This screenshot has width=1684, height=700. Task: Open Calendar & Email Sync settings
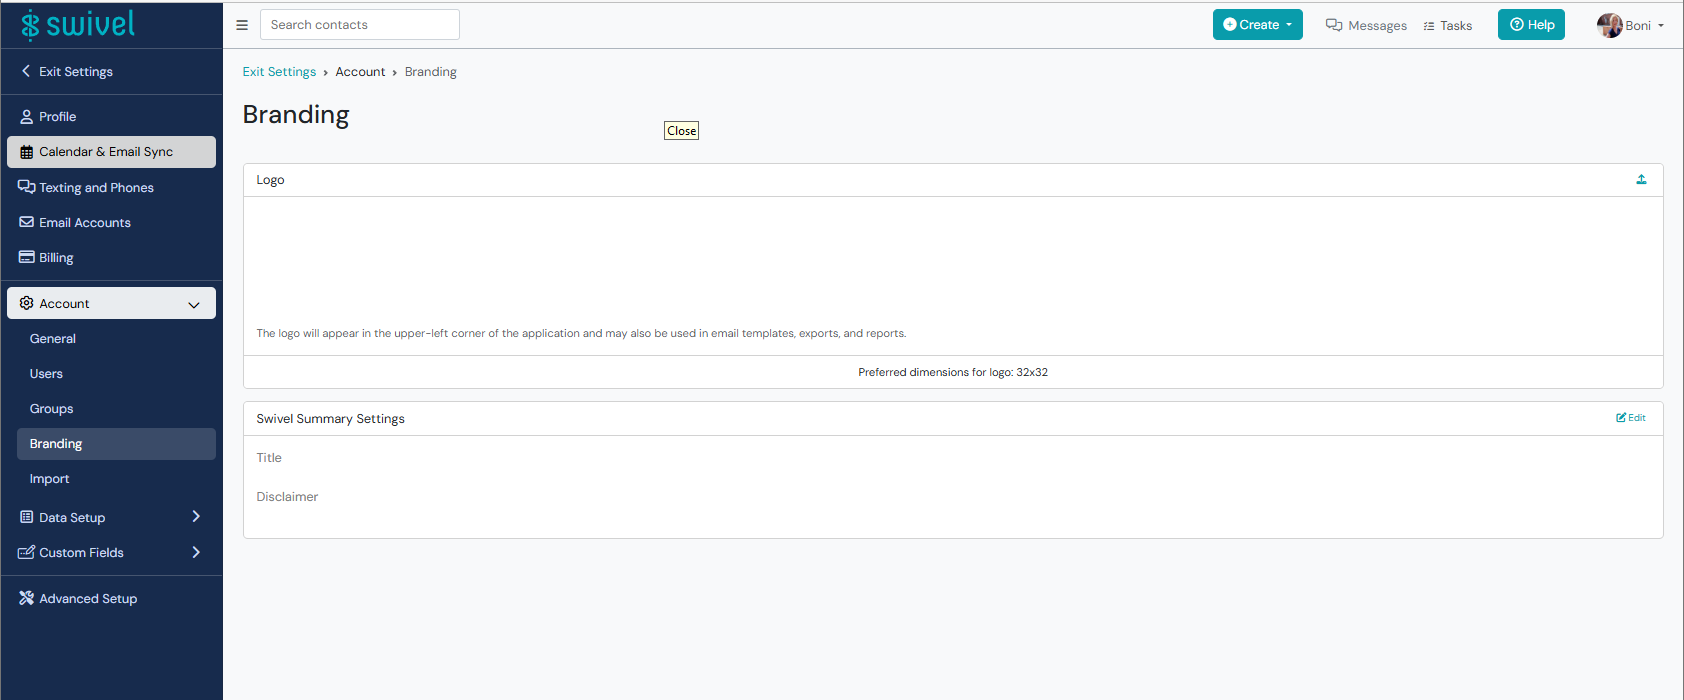[111, 152]
